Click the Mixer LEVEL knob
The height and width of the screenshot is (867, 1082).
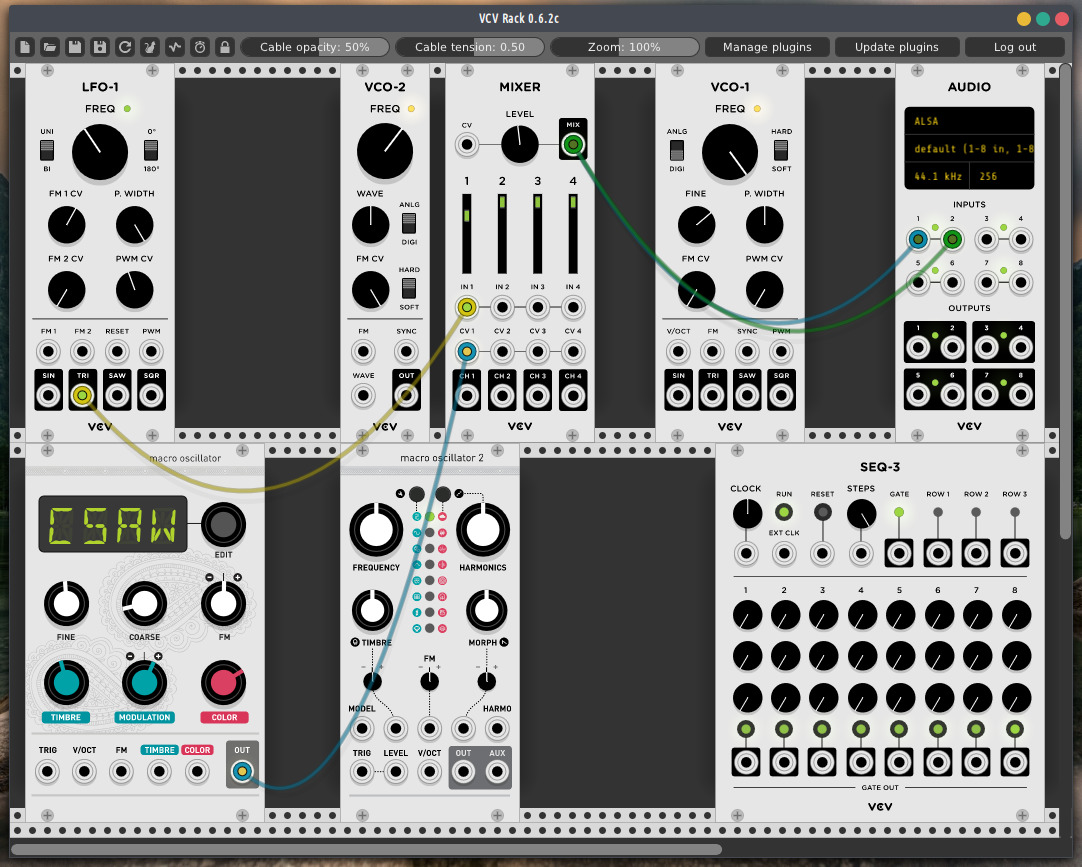520,144
